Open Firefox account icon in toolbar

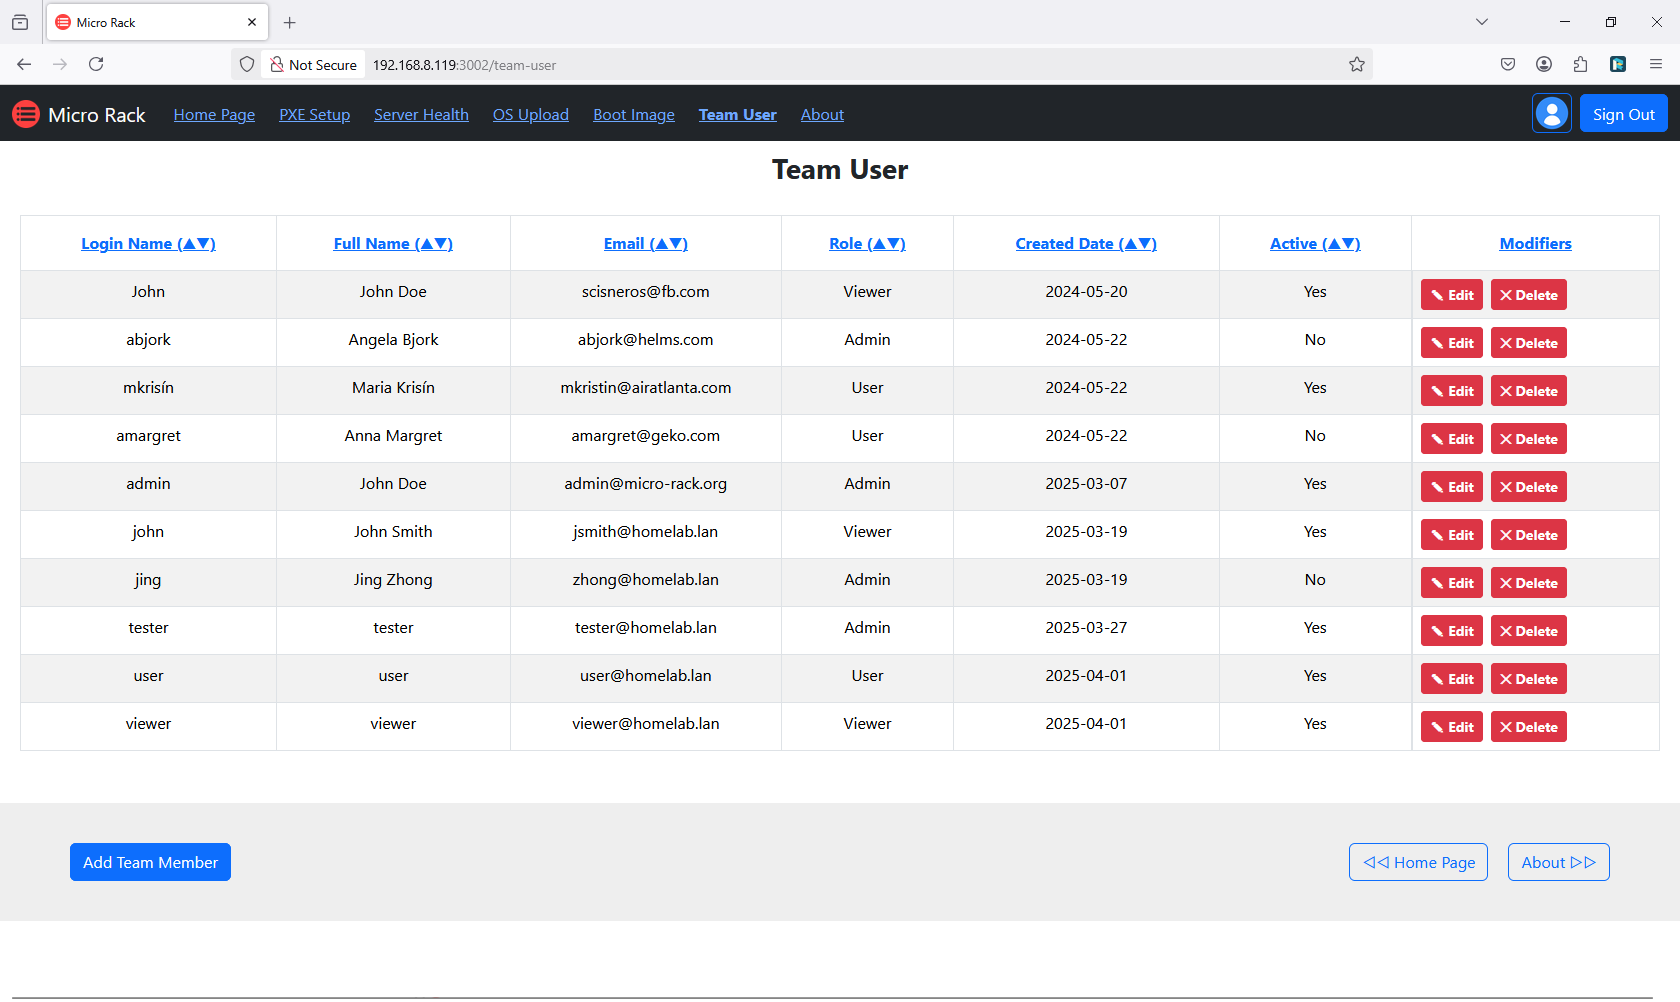point(1544,64)
